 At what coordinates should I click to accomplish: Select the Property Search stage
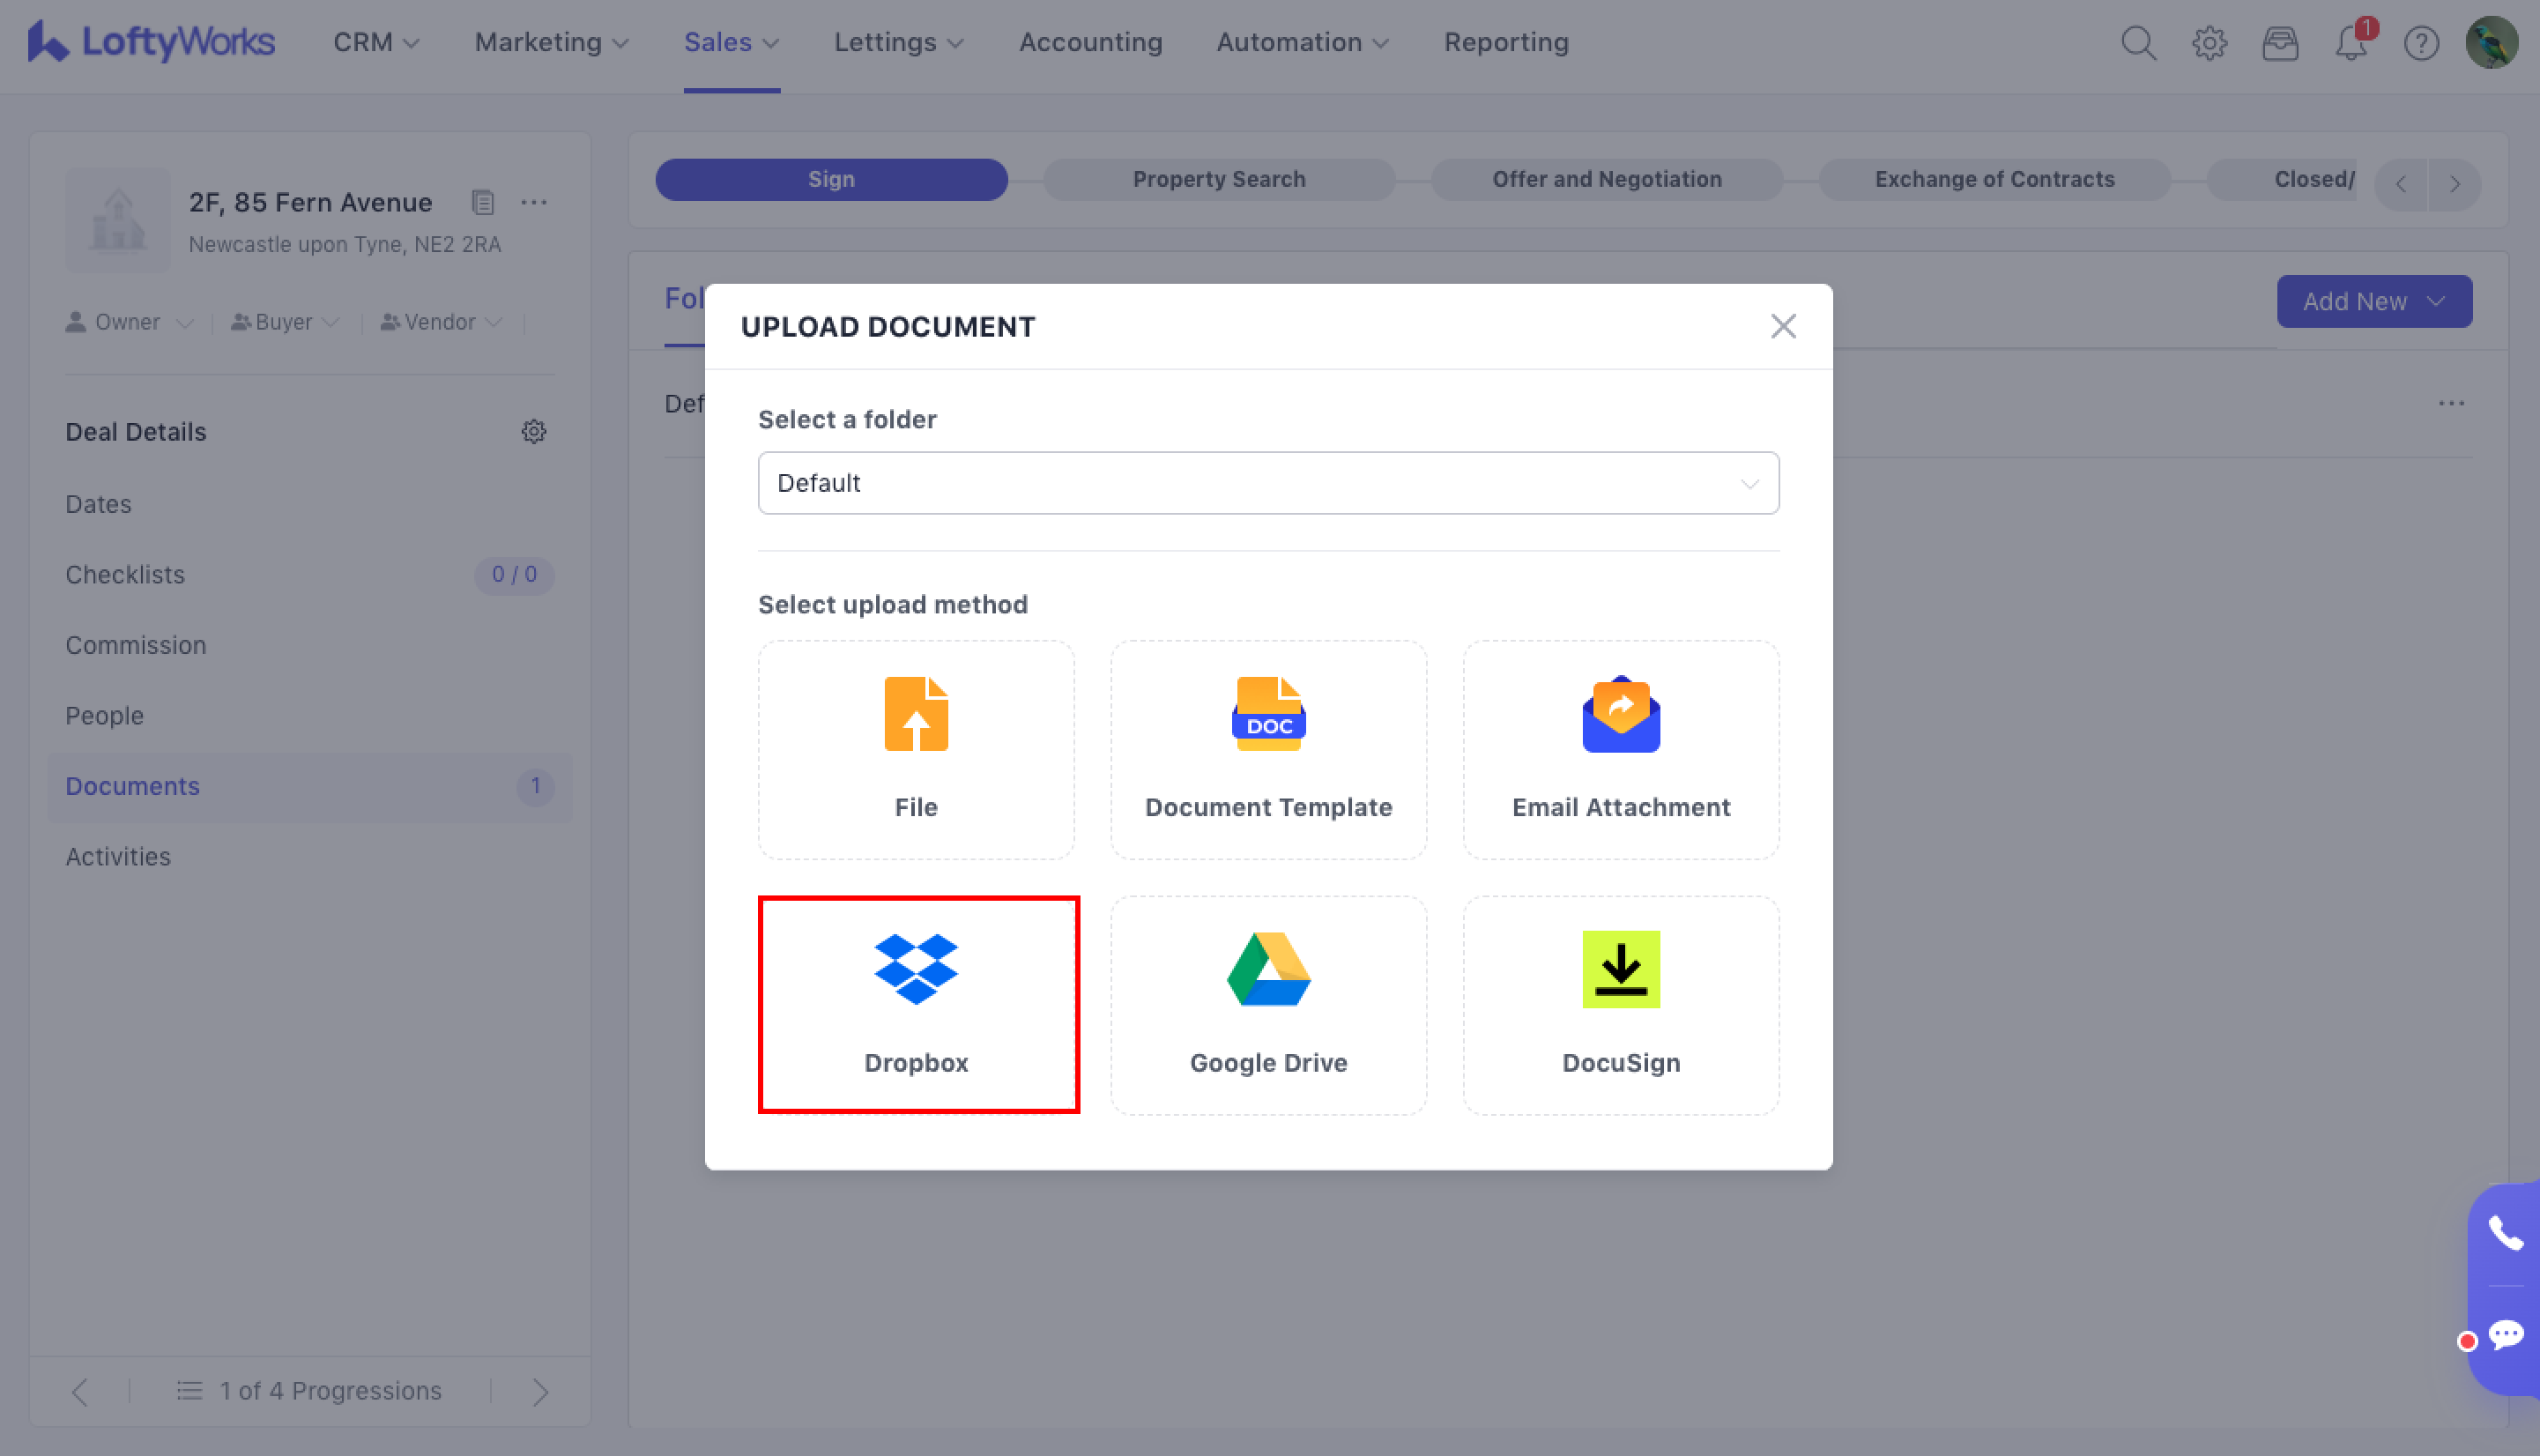(x=1218, y=179)
